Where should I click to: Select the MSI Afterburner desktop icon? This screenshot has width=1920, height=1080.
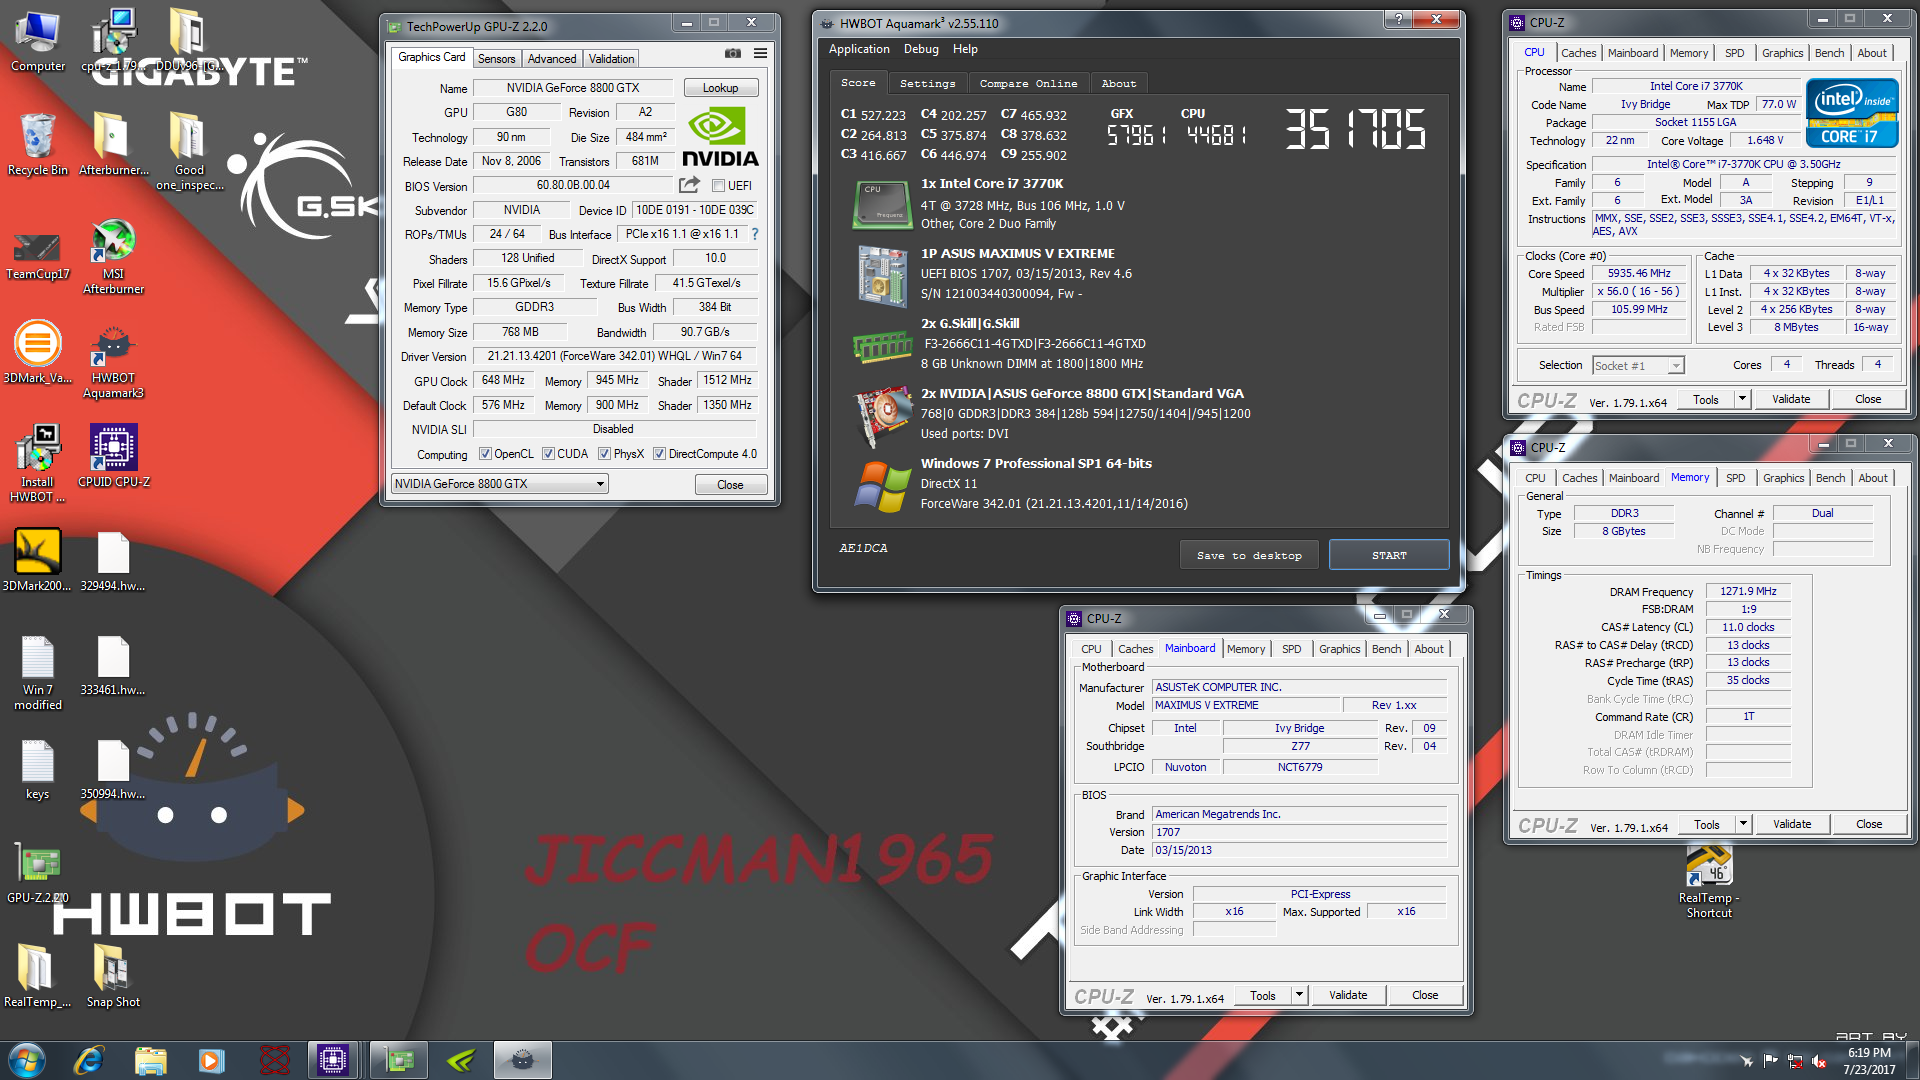pyautogui.click(x=113, y=257)
